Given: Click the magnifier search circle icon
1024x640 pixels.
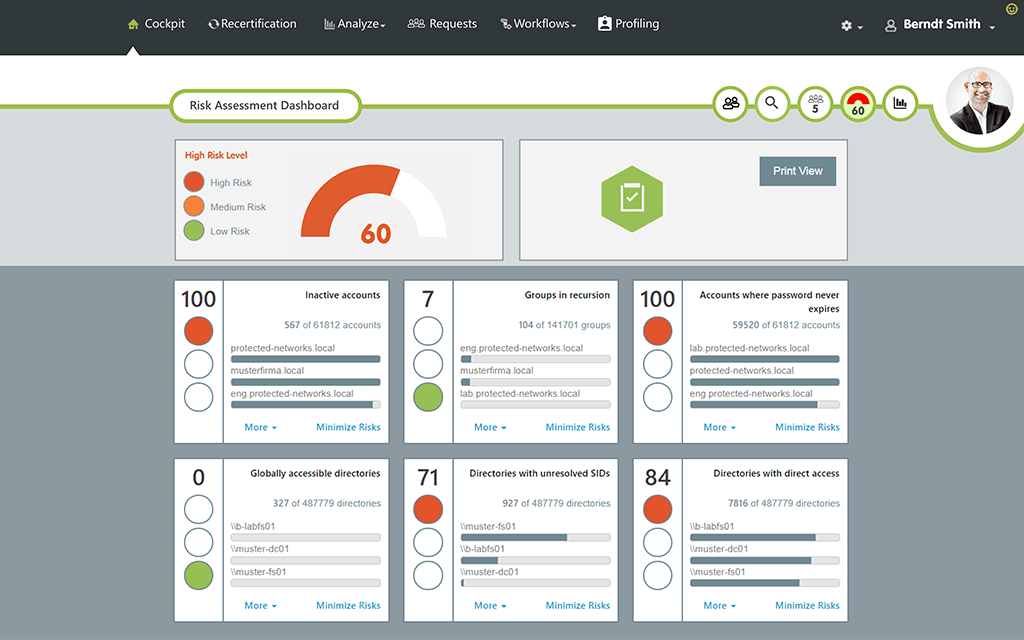Looking at the screenshot, I should click(772, 103).
